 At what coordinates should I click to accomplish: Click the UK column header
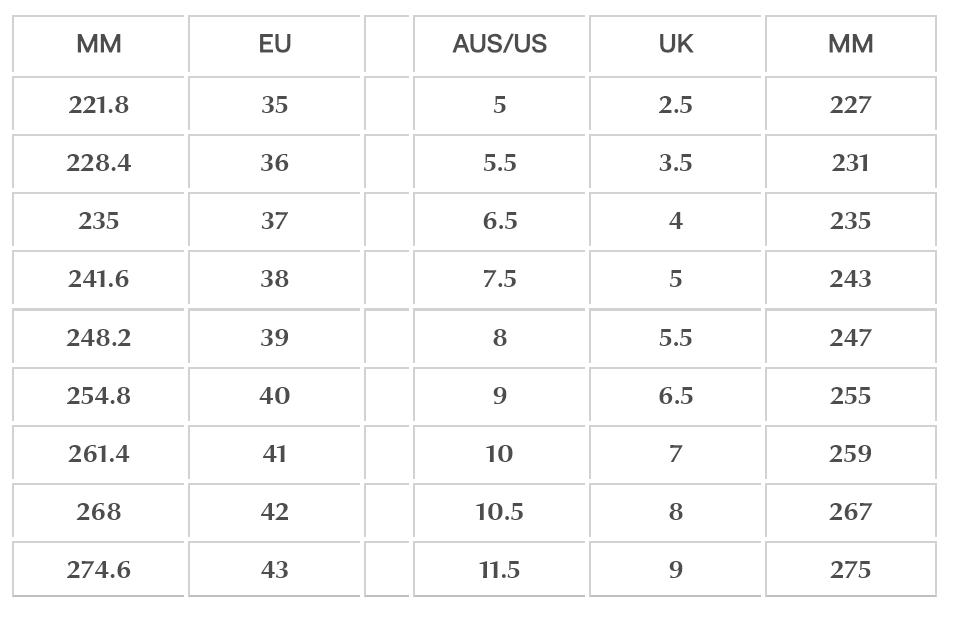click(675, 44)
